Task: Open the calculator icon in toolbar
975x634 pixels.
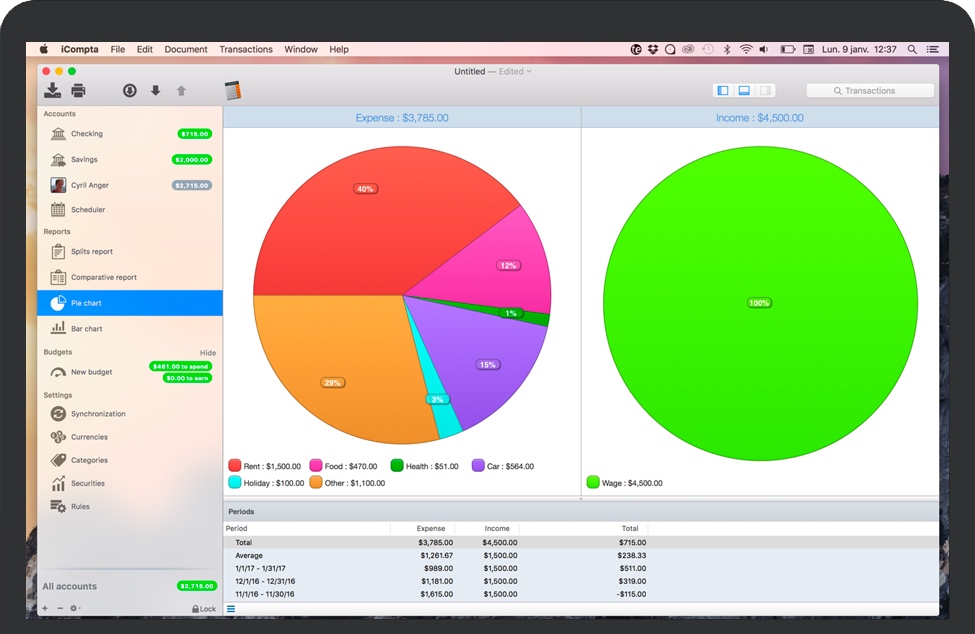Action: tap(233, 91)
